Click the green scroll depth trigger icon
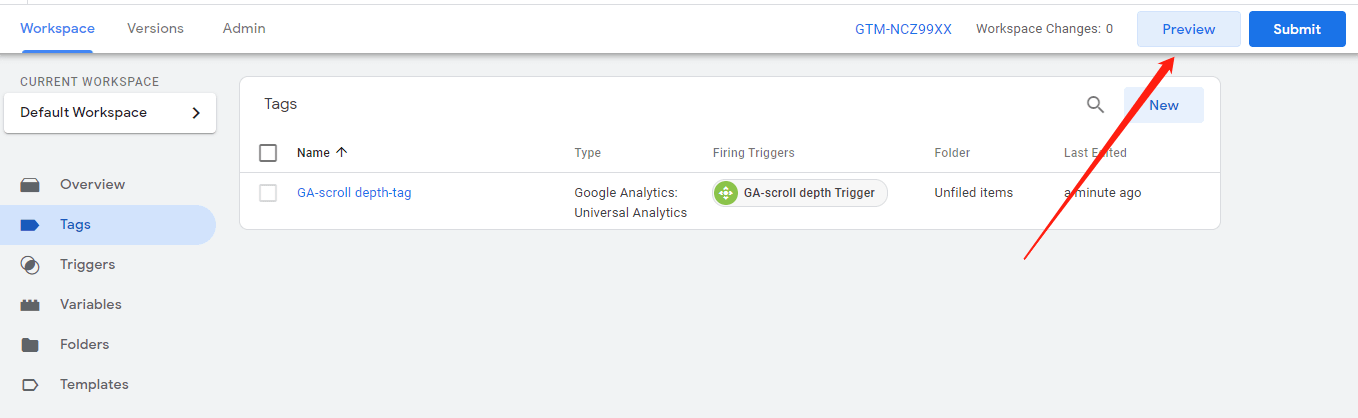 tap(726, 193)
